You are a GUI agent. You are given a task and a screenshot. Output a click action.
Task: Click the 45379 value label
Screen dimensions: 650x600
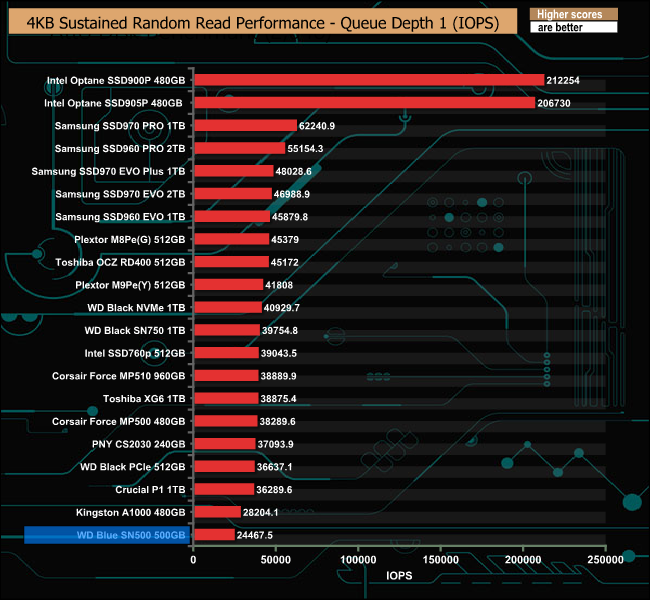click(x=285, y=240)
